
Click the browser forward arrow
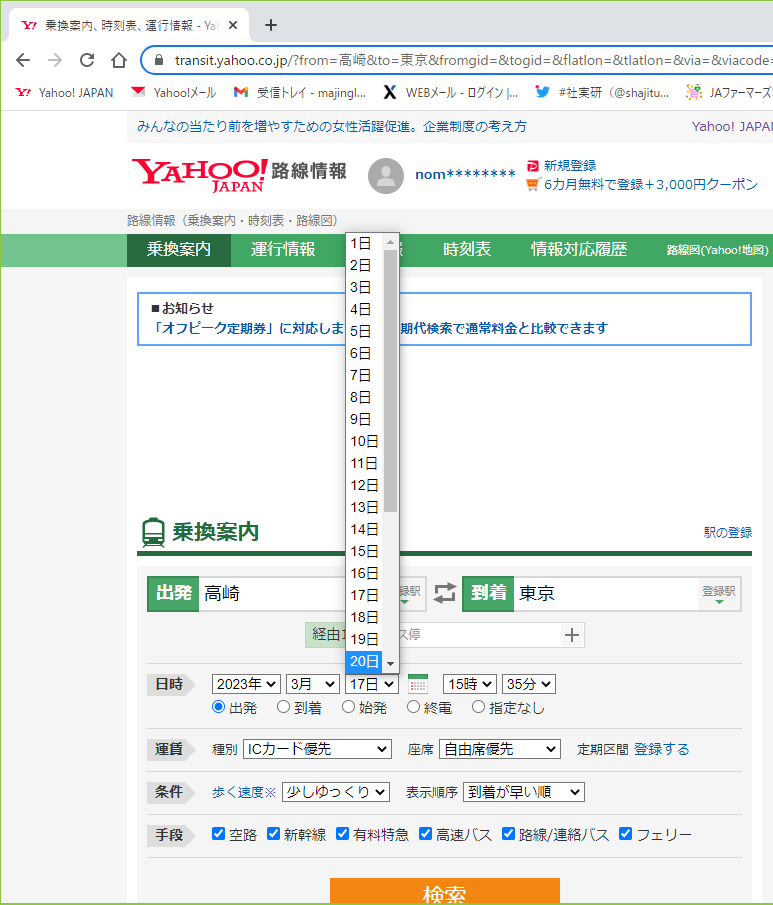[x=55, y=60]
